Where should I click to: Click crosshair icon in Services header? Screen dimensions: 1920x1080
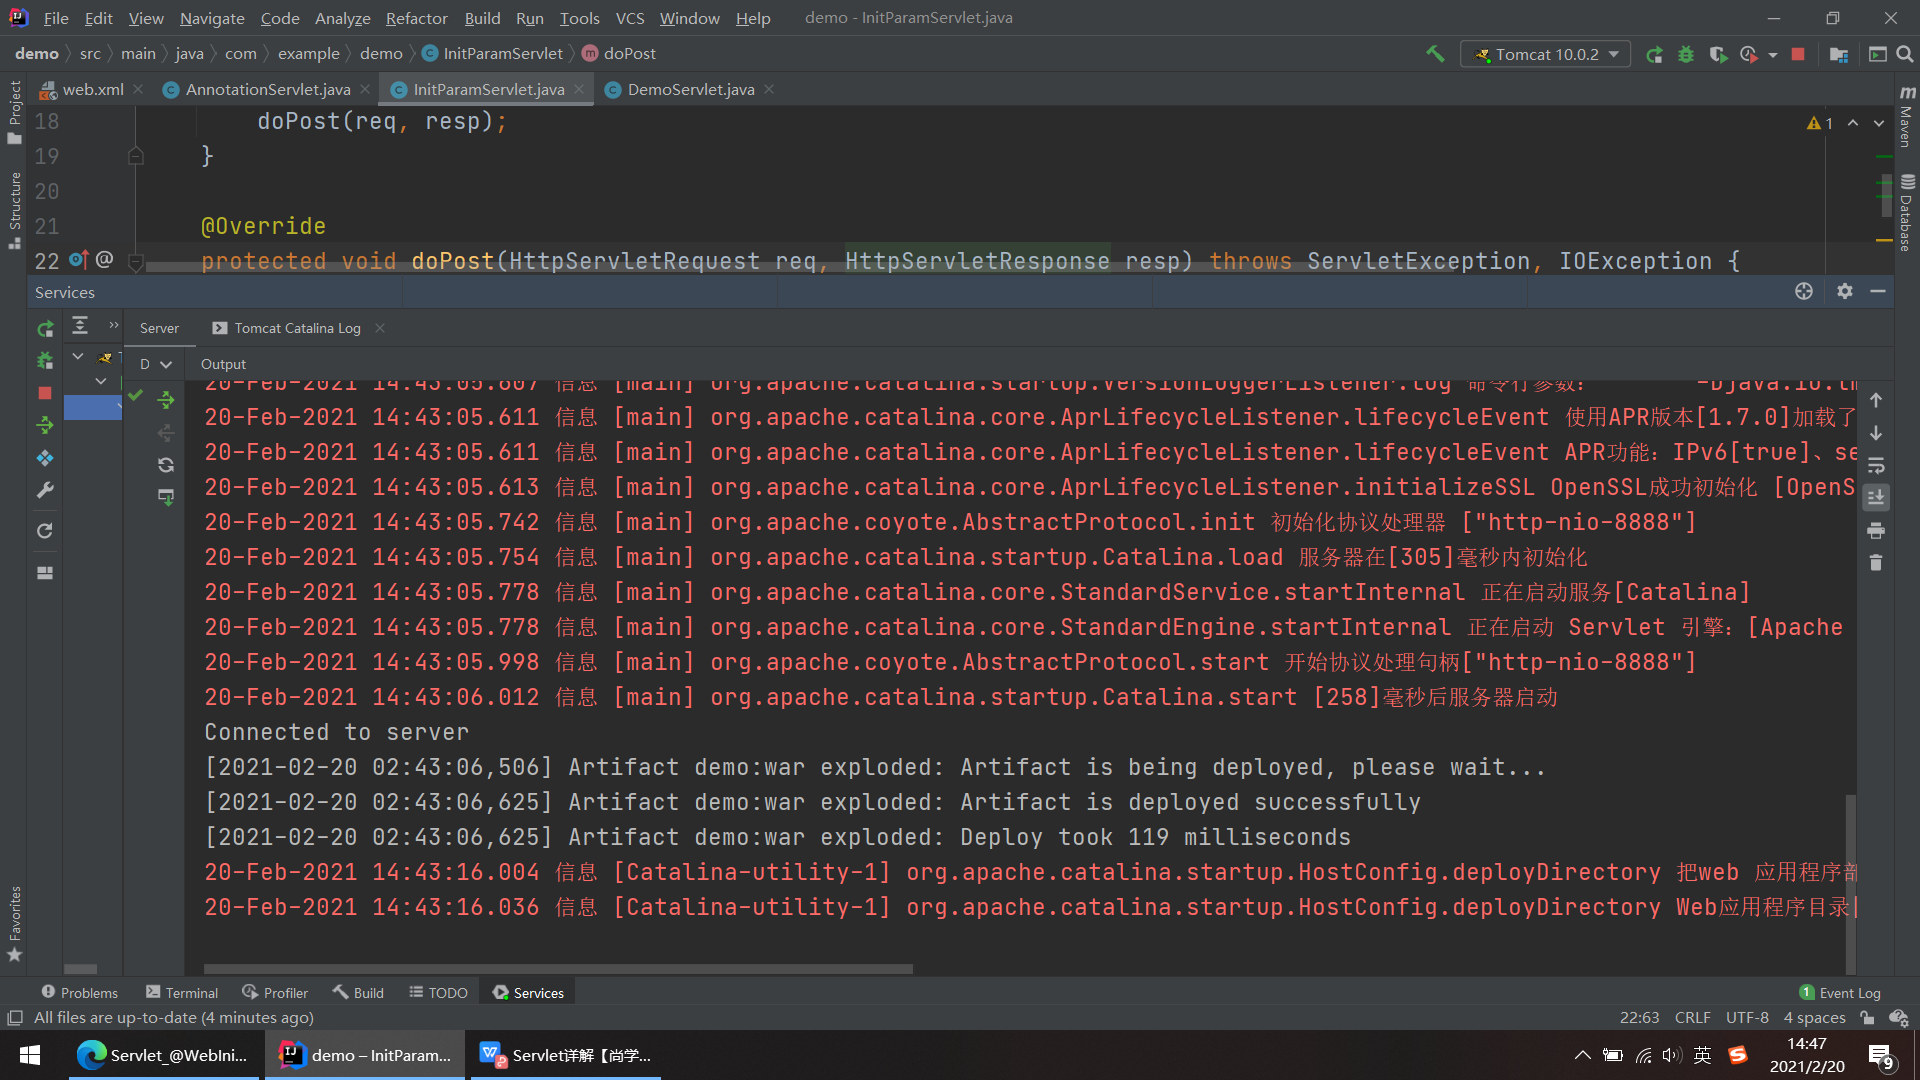click(1804, 291)
